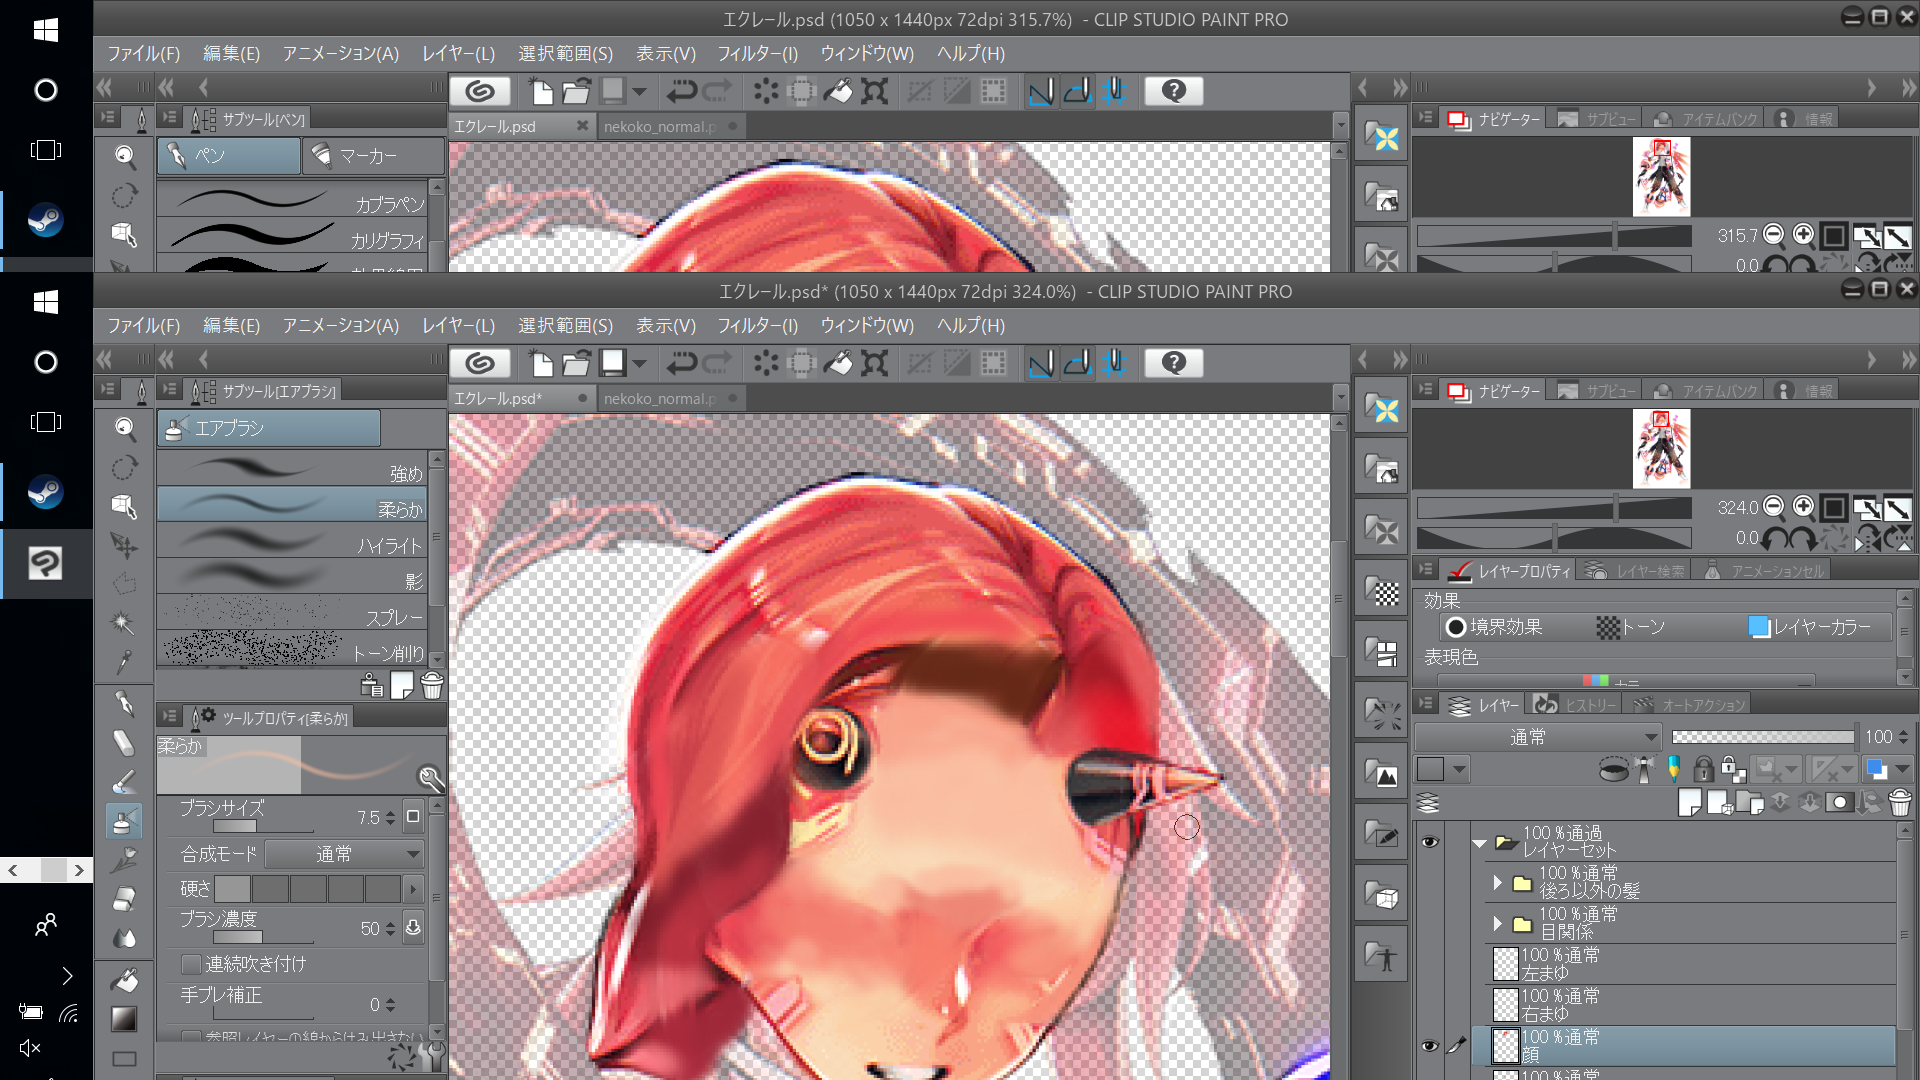
Task: Open the layer color dropdown arrow
Action: [1903, 769]
